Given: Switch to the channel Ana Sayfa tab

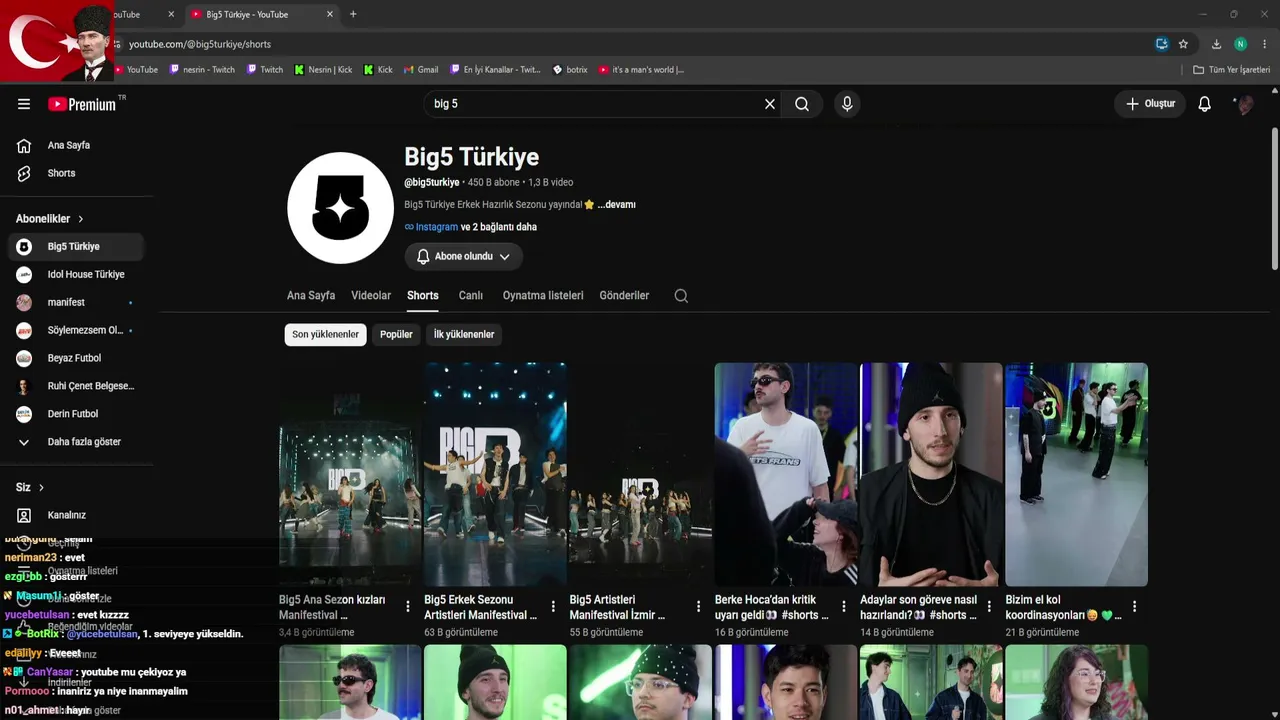Looking at the screenshot, I should 311,296.
